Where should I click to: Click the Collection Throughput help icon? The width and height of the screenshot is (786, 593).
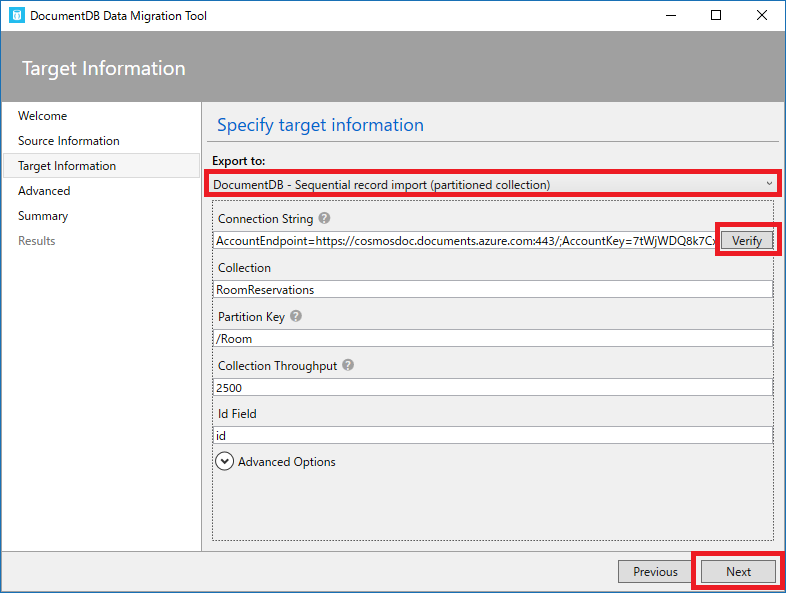pos(348,365)
